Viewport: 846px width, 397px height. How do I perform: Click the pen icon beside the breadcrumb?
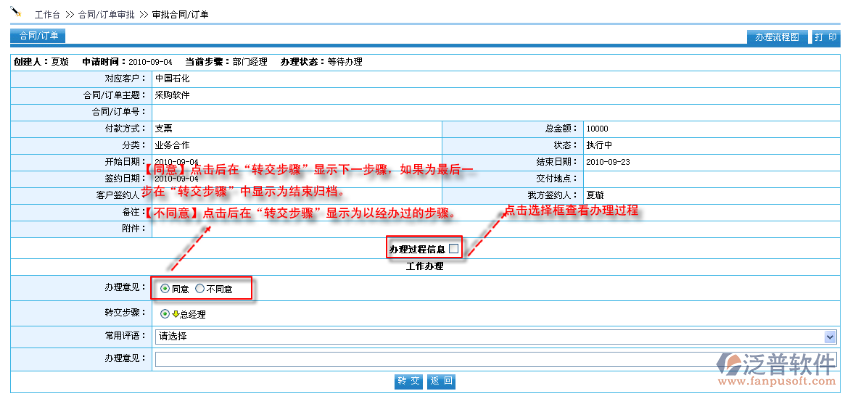click(16, 11)
